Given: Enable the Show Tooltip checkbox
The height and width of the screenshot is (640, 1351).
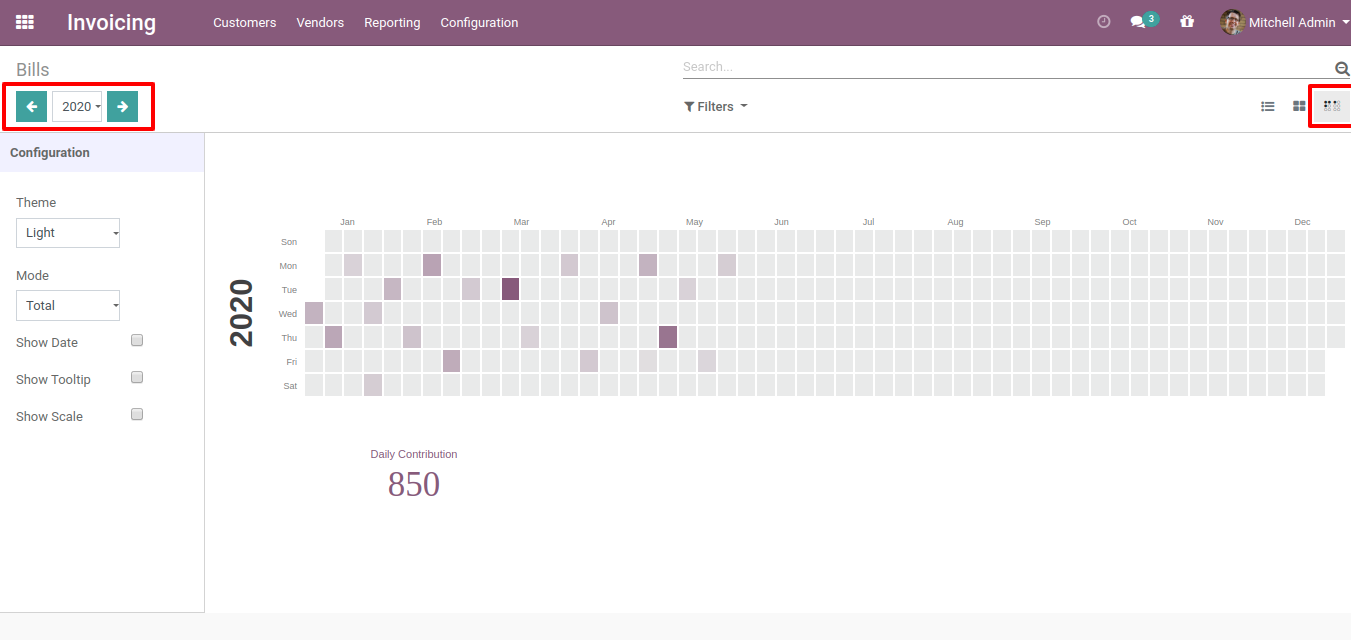Looking at the screenshot, I should pyautogui.click(x=137, y=378).
